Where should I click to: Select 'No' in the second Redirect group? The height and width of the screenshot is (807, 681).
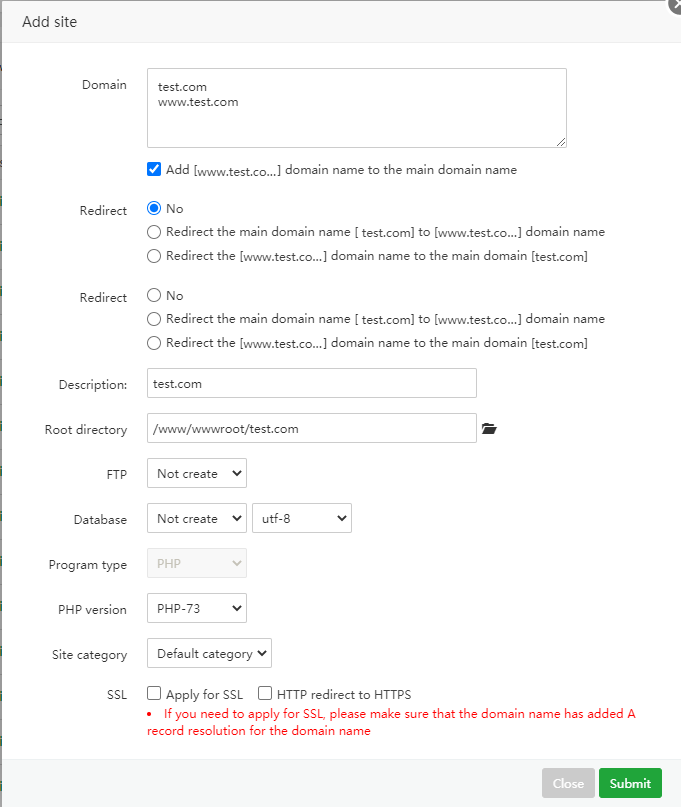click(154, 296)
